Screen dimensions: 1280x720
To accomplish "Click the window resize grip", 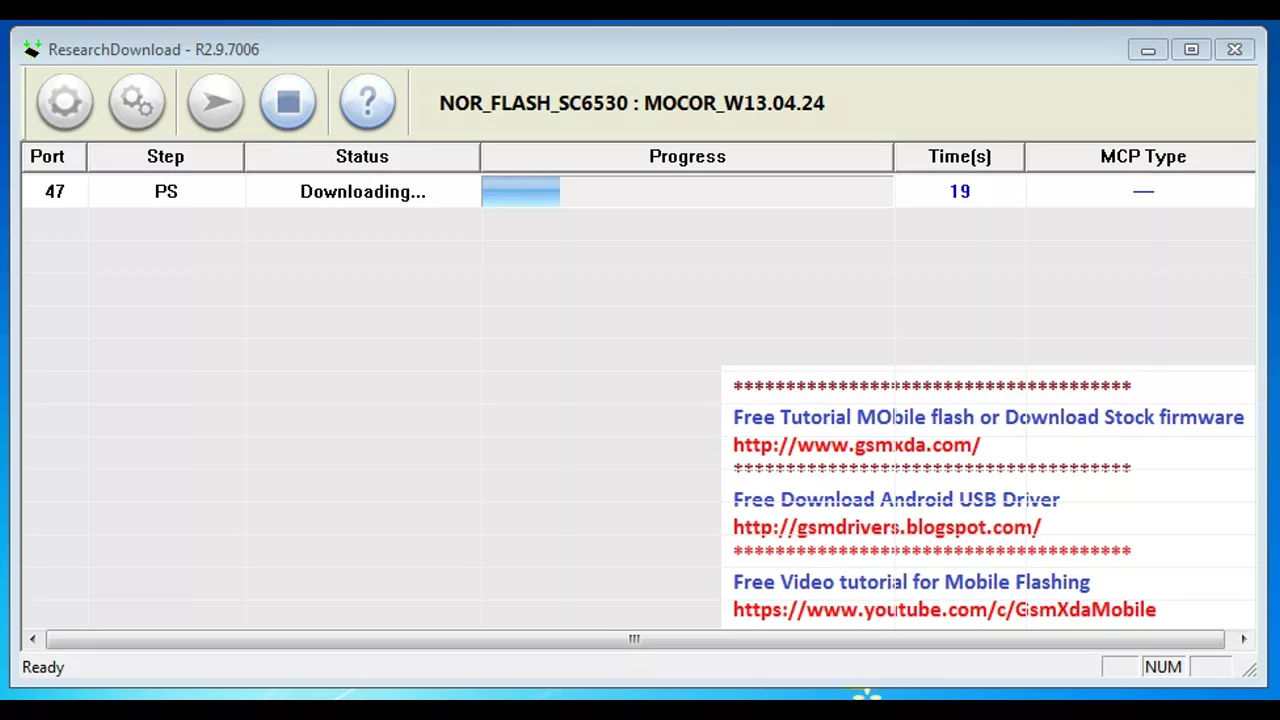I will click(1249, 669).
